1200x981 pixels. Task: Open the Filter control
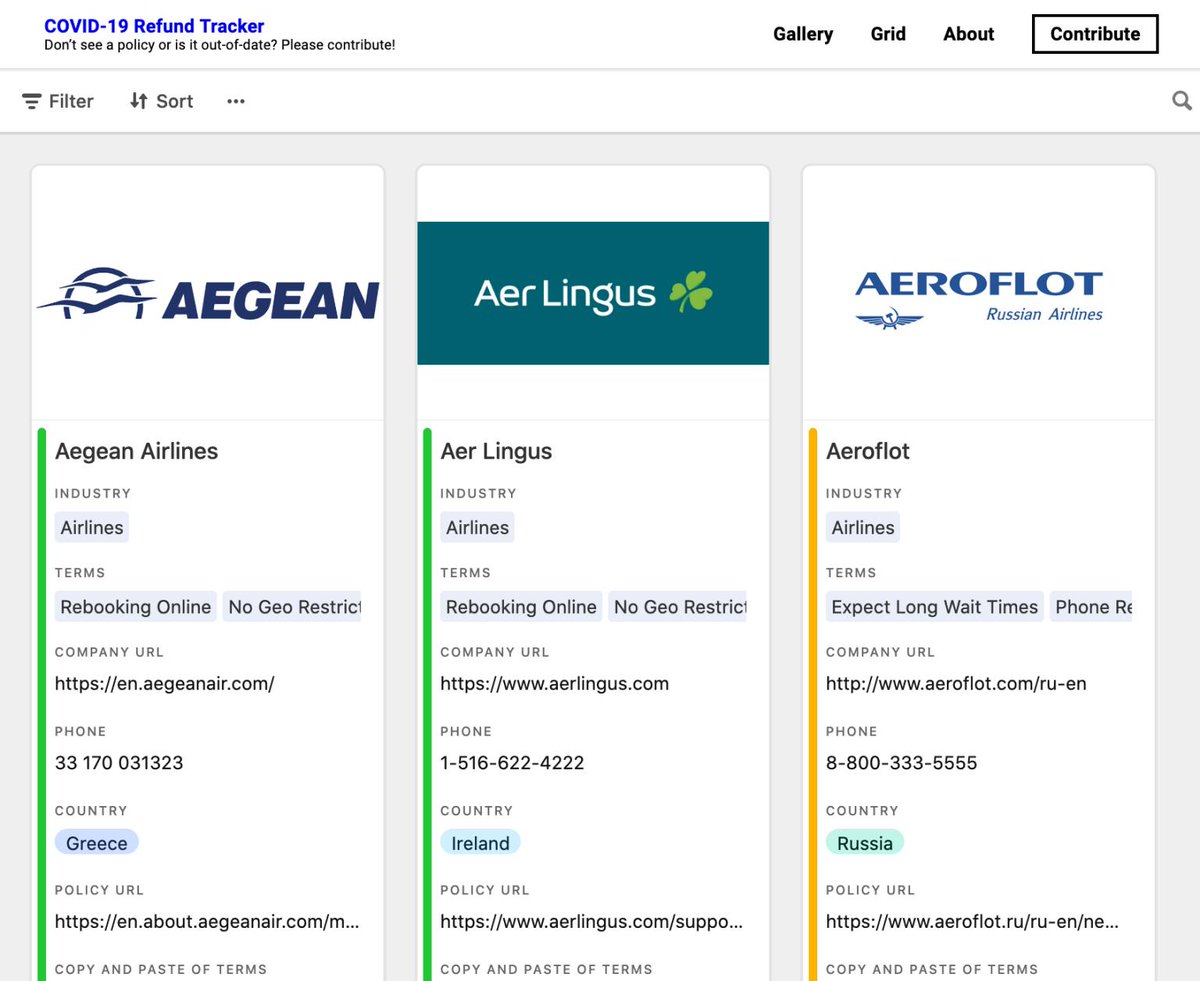(58, 101)
